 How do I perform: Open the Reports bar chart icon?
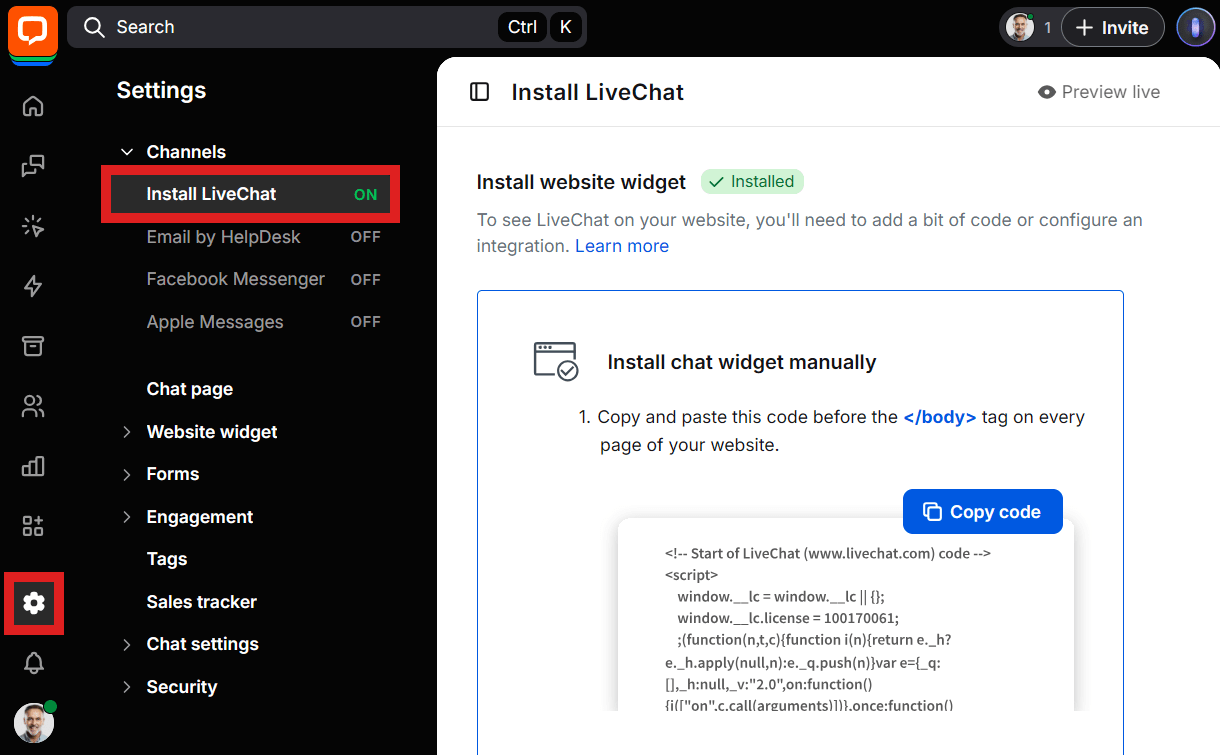point(33,466)
